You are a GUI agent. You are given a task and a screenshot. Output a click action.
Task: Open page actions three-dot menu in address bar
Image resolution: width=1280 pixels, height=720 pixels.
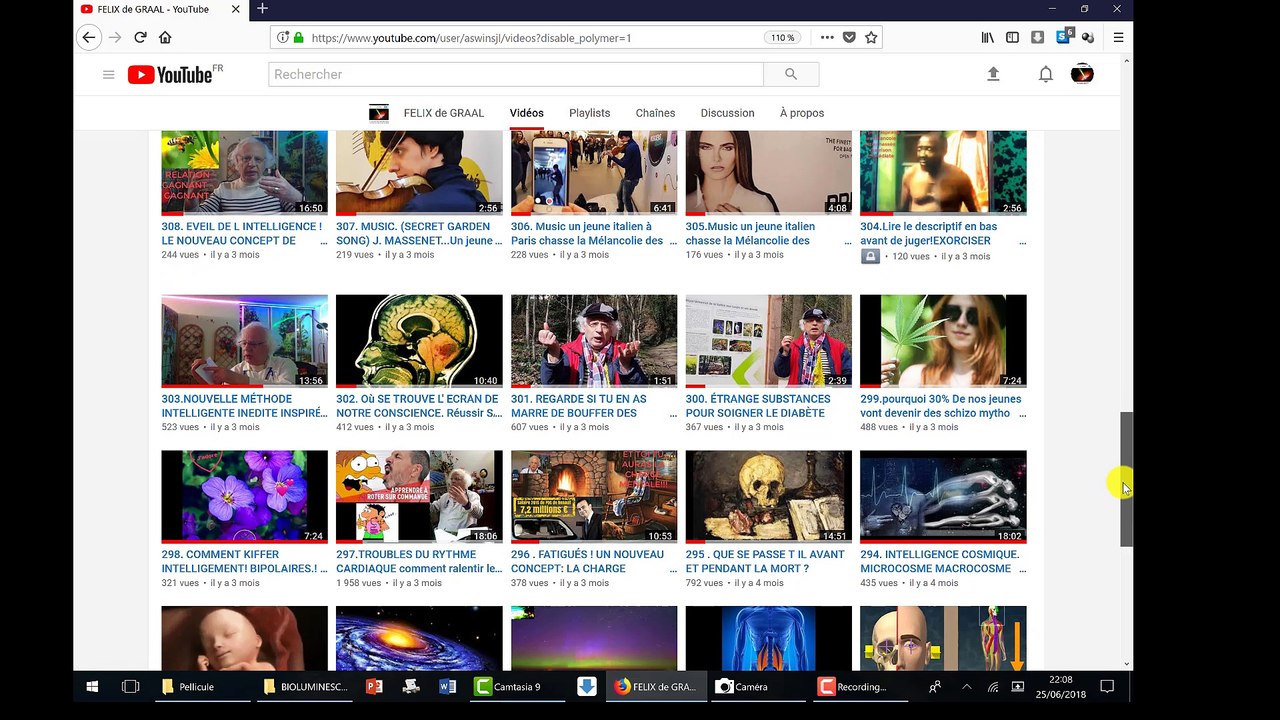tap(827, 38)
